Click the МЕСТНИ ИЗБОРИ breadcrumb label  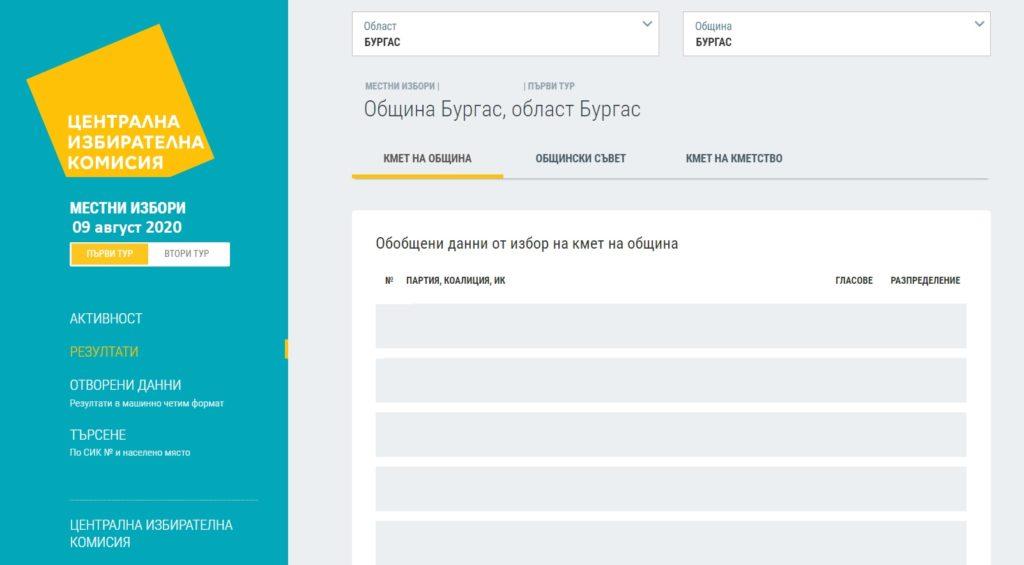pos(399,87)
